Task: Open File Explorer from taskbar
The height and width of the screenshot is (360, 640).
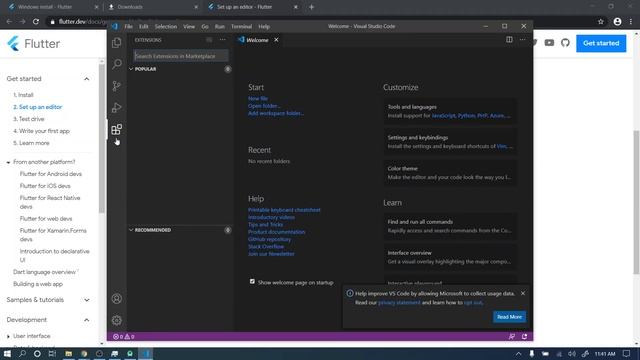Action: [69, 354]
